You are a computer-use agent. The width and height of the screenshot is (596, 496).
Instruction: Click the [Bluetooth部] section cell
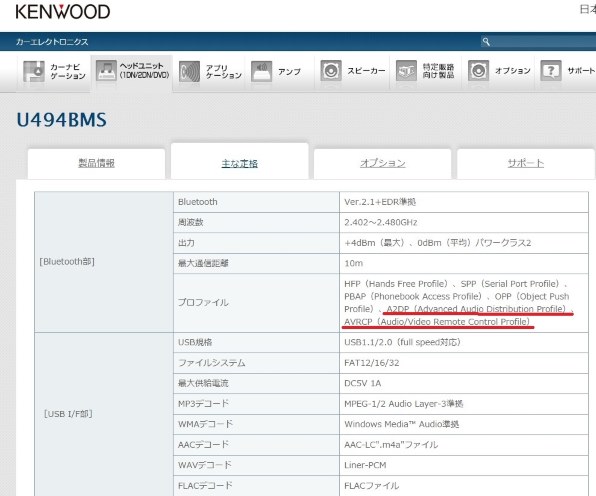pyautogui.click(x=104, y=262)
